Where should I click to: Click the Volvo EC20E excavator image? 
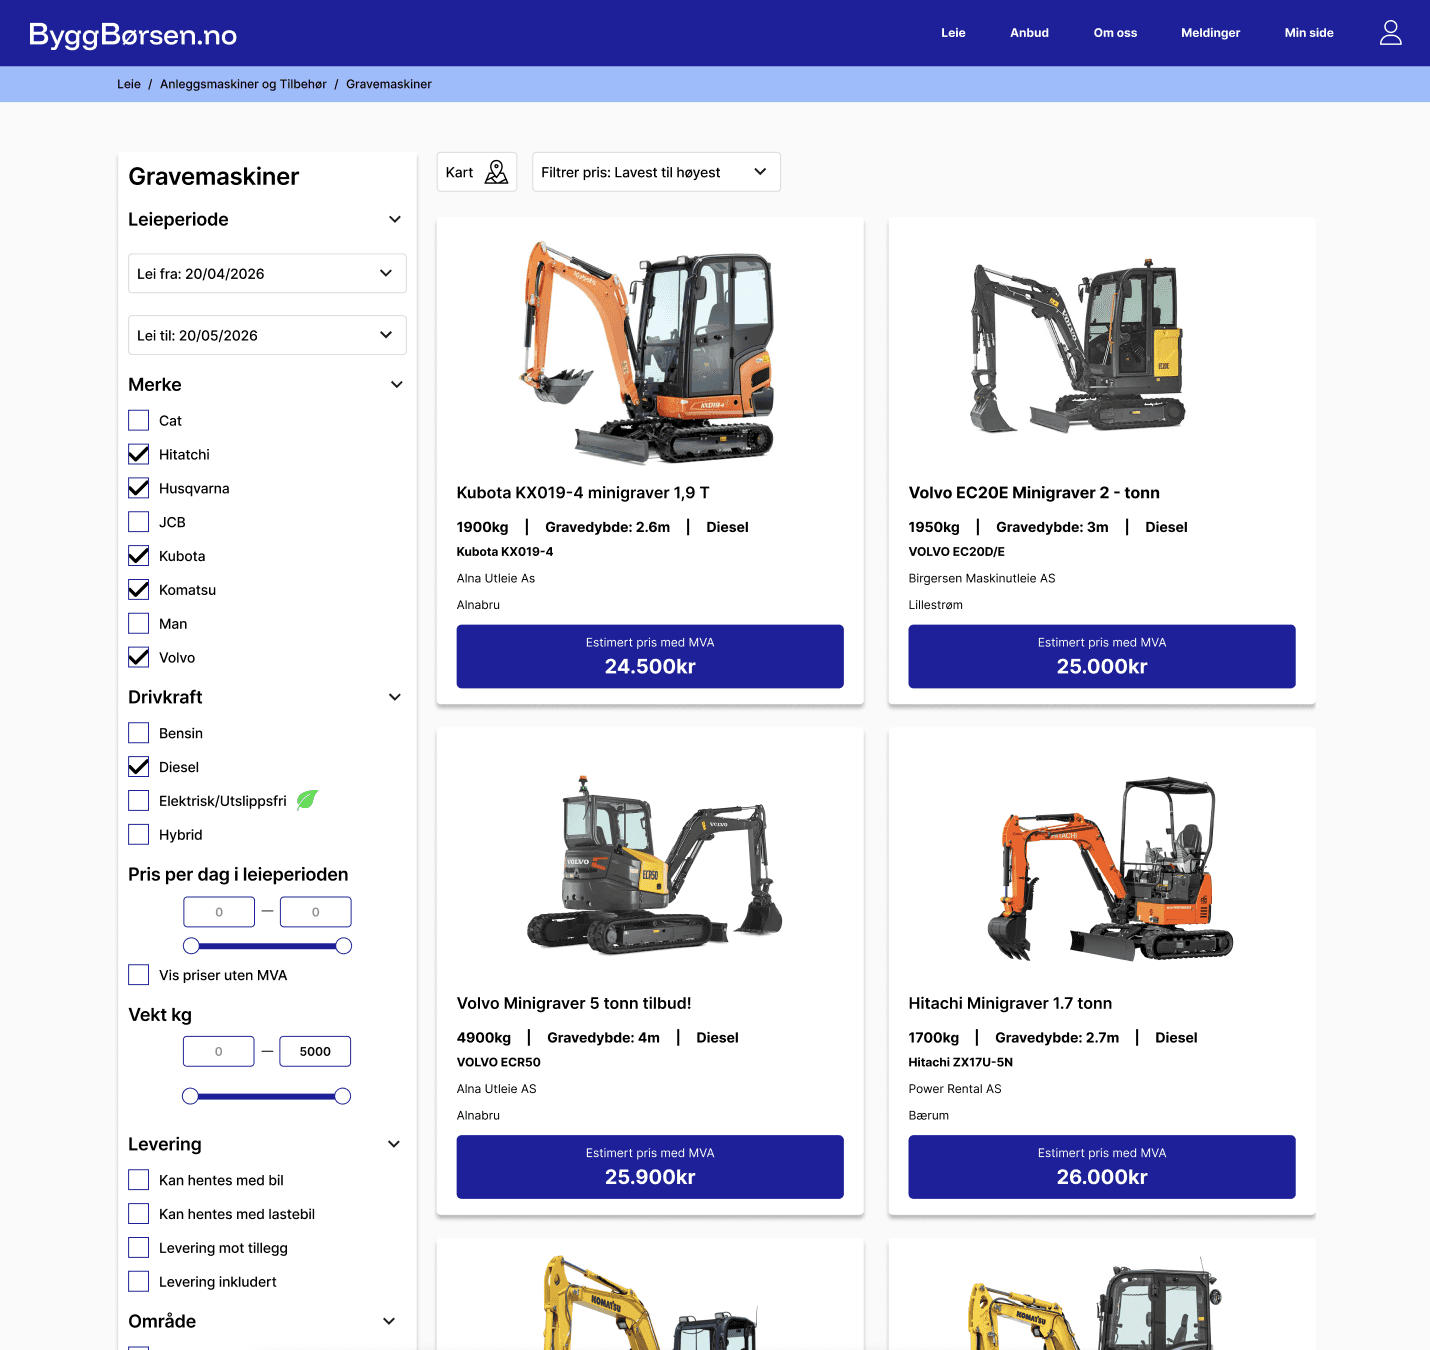1078,345
